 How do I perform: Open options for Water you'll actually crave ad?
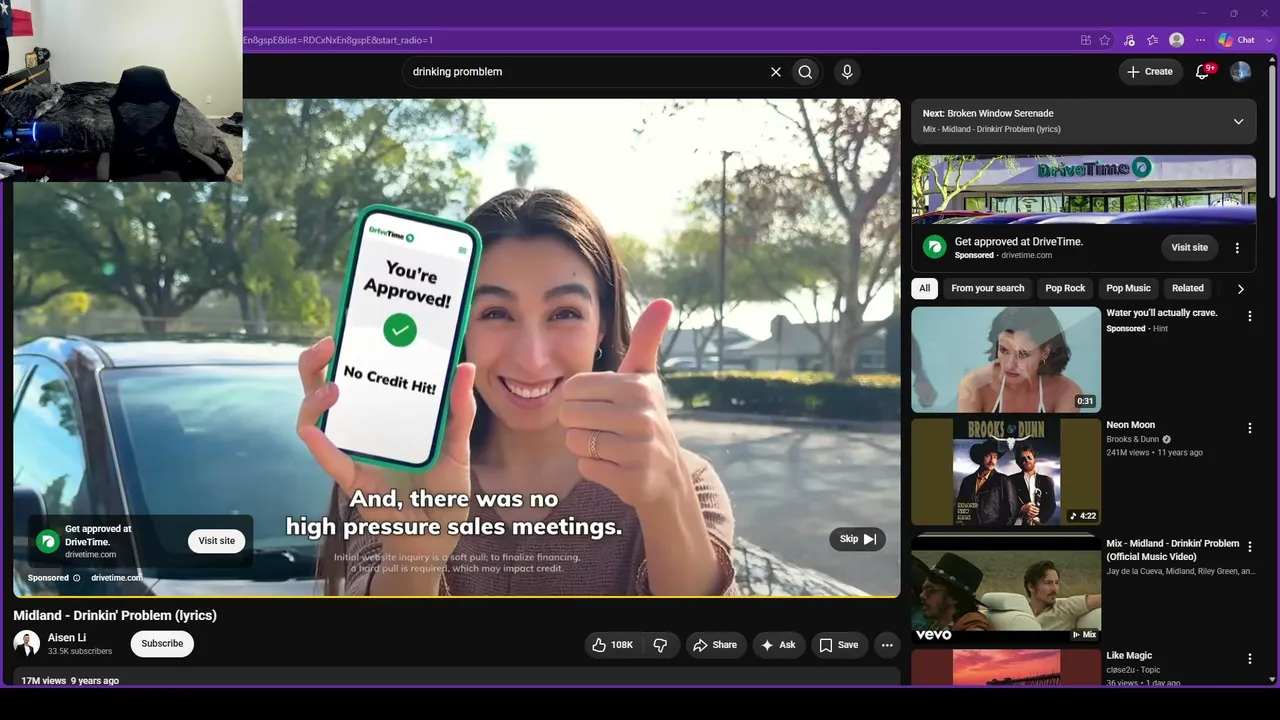[x=1249, y=316]
